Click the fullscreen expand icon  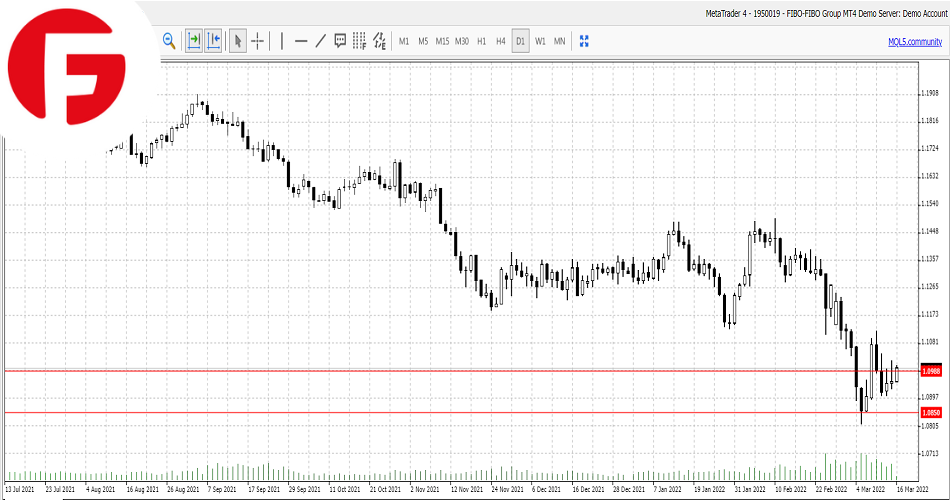tap(585, 41)
